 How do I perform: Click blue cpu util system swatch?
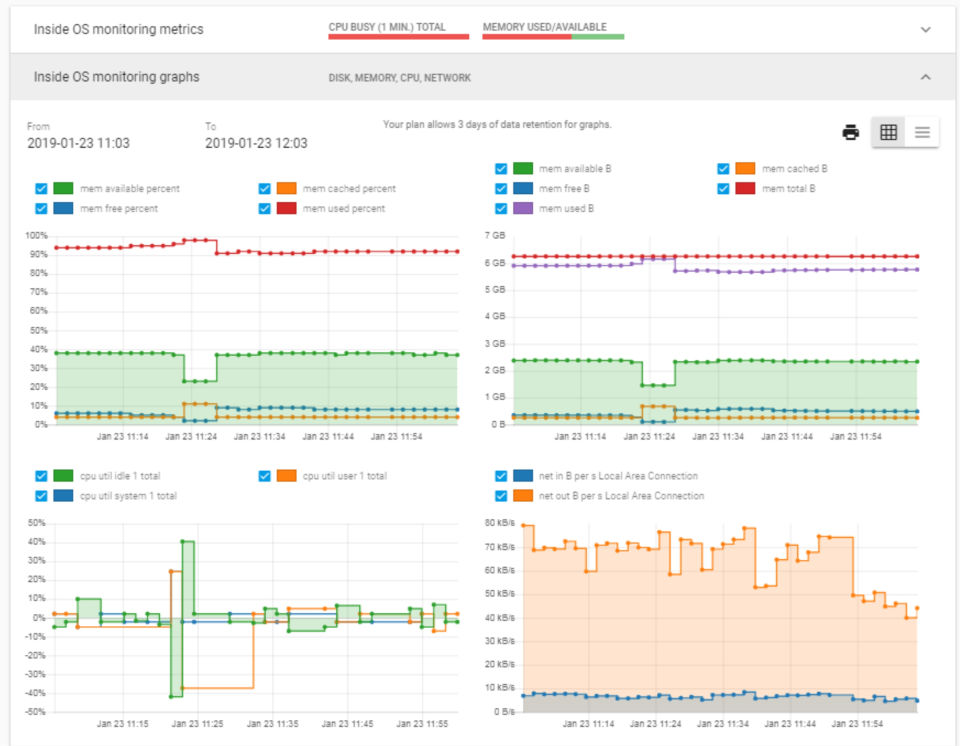(x=63, y=496)
